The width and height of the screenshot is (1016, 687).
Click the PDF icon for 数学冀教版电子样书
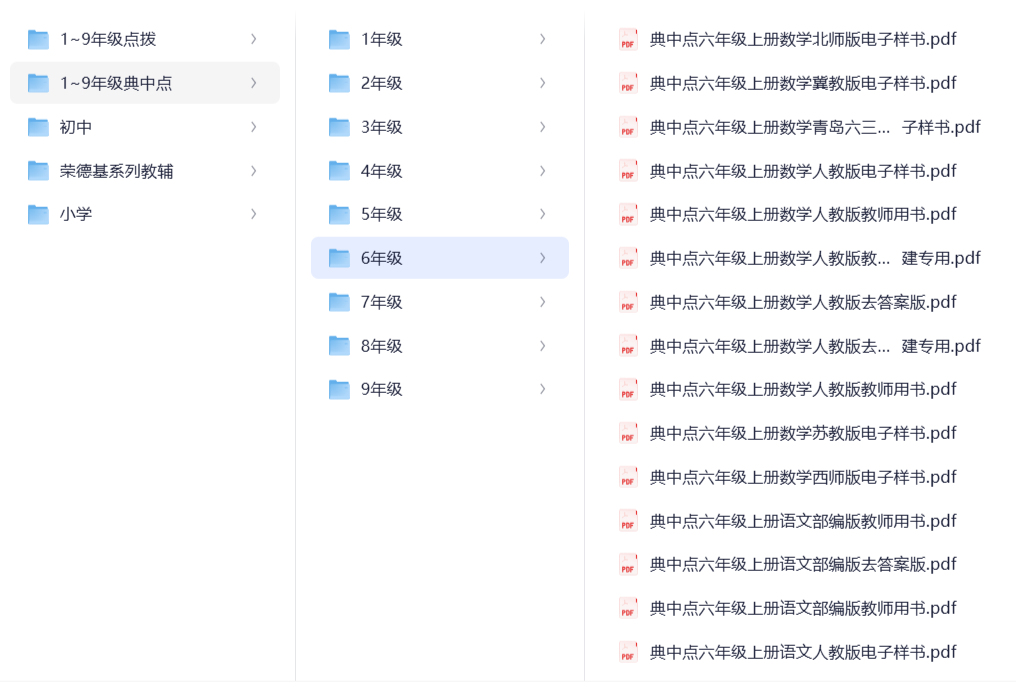628,83
